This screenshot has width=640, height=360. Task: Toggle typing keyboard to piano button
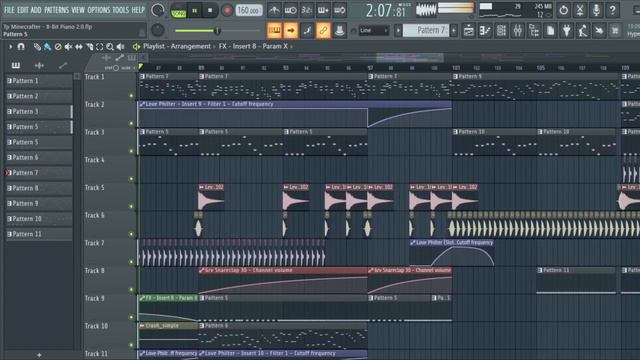tap(274, 30)
